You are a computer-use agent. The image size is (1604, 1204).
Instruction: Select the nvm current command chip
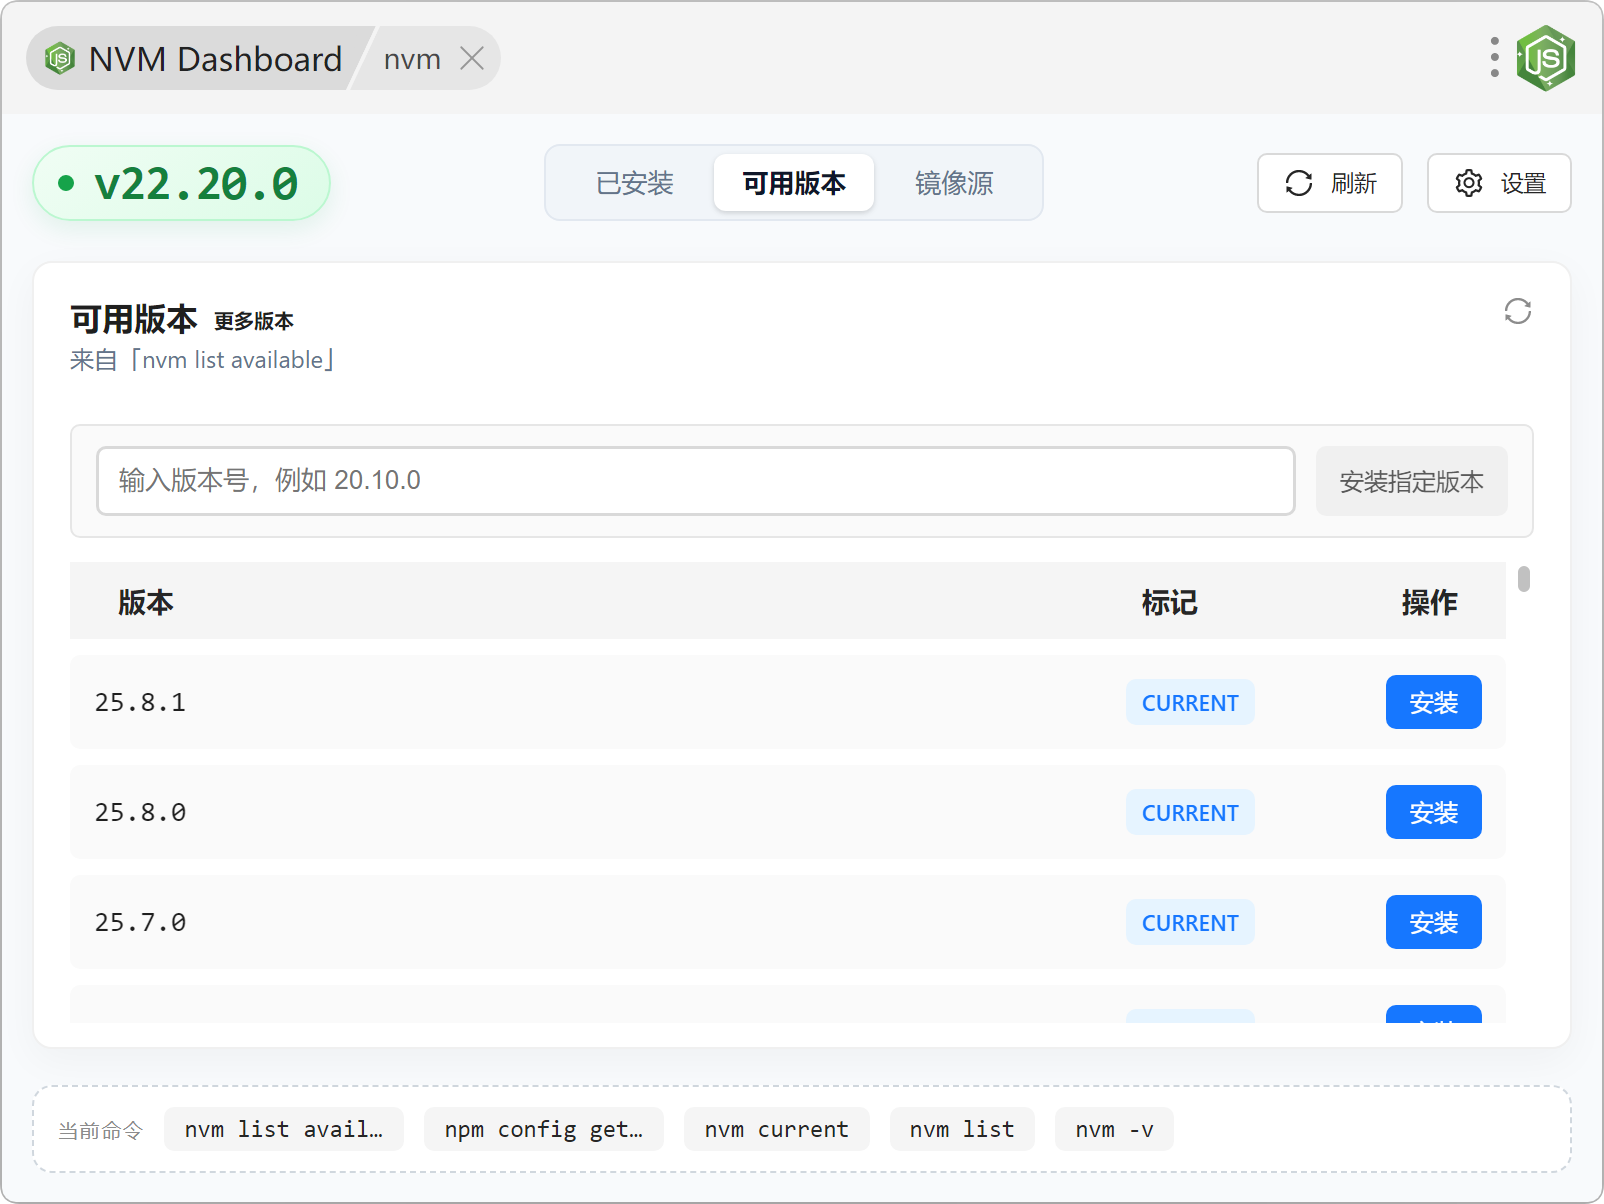point(776,1129)
